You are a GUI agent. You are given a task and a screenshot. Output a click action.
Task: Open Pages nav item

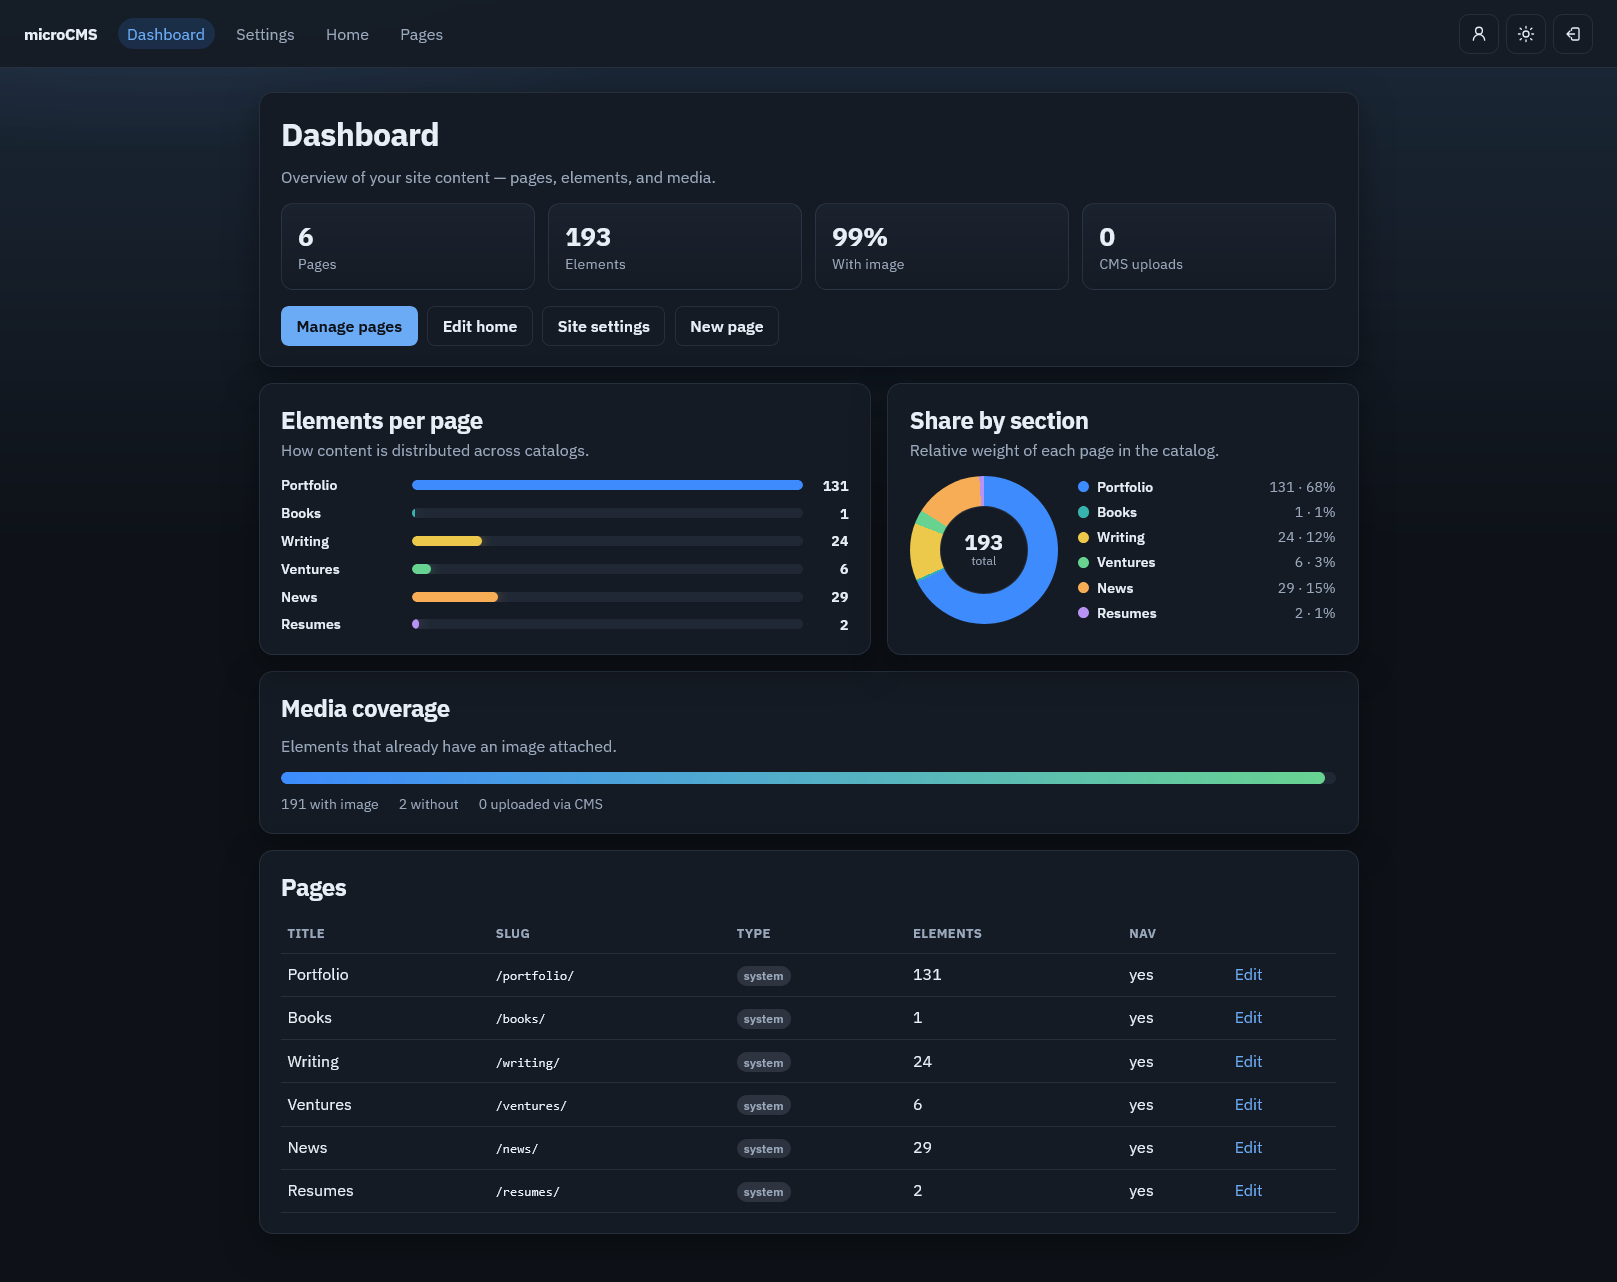pyautogui.click(x=421, y=34)
